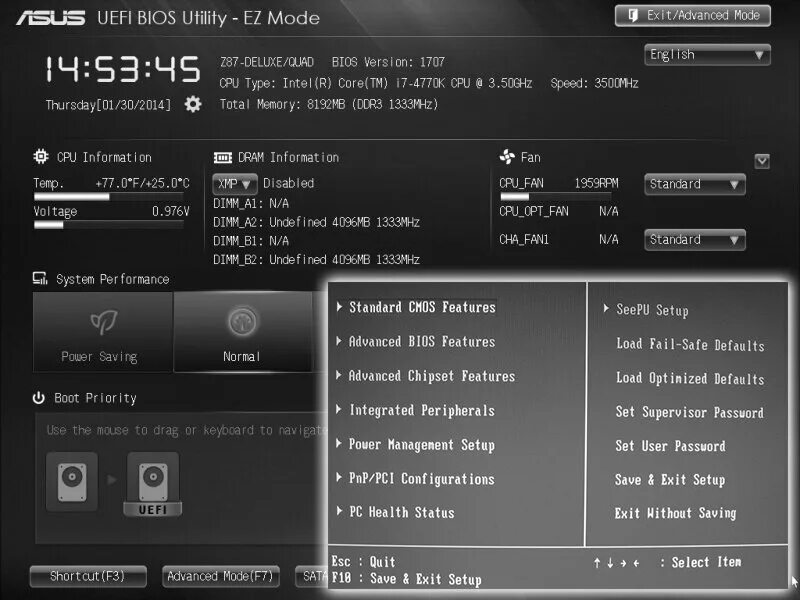Click the CPU_OPT_FAN label
Screen dimensions: 800x600
534,211
